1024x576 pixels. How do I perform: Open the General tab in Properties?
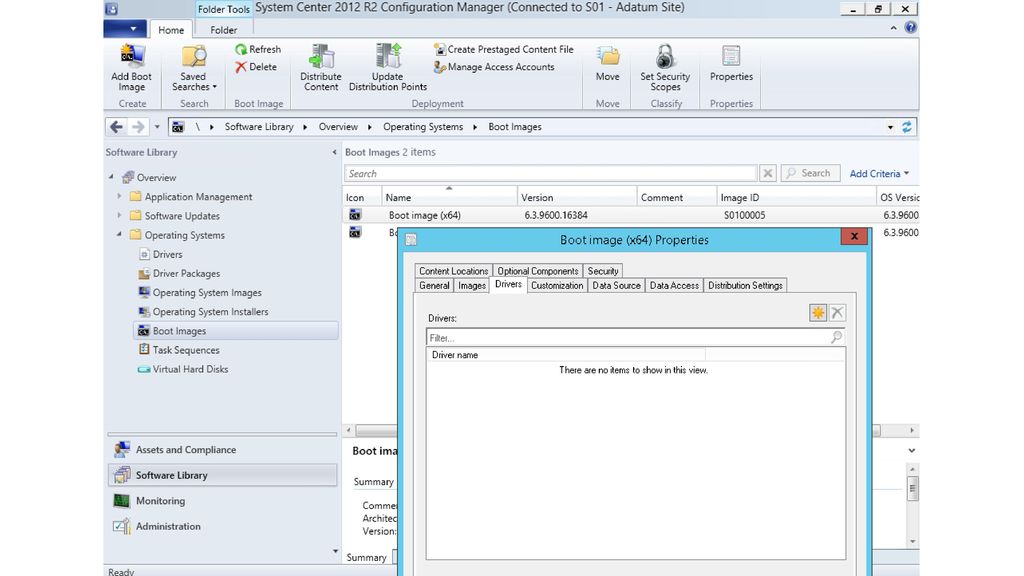click(434, 285)
